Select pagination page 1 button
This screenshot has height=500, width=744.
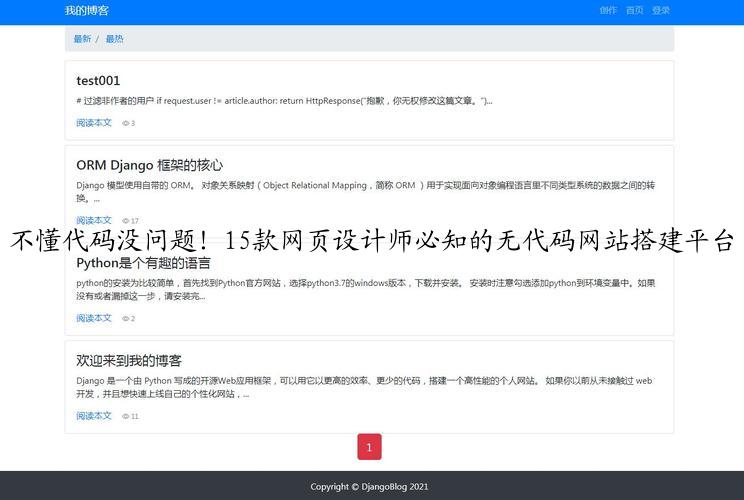click(x=369, y=447)
